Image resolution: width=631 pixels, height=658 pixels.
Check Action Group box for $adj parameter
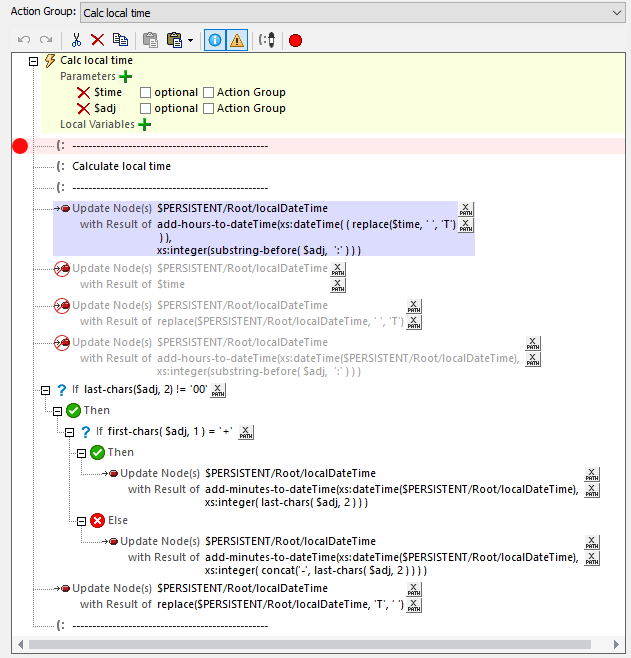click(x=208, y=108)
